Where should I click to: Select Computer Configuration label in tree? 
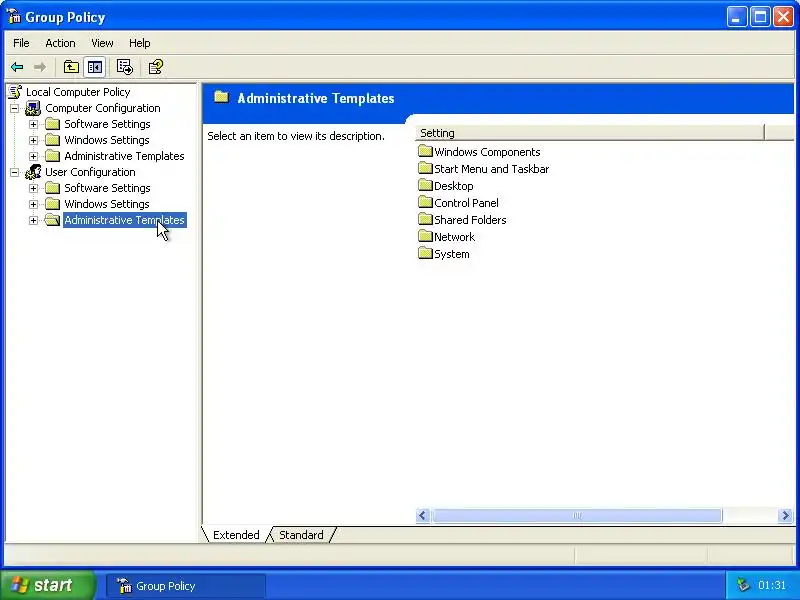click(103, 108)
